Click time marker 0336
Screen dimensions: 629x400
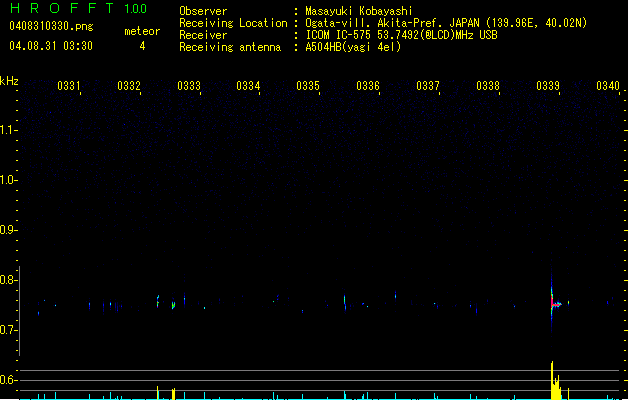click(x=368, y=86)
